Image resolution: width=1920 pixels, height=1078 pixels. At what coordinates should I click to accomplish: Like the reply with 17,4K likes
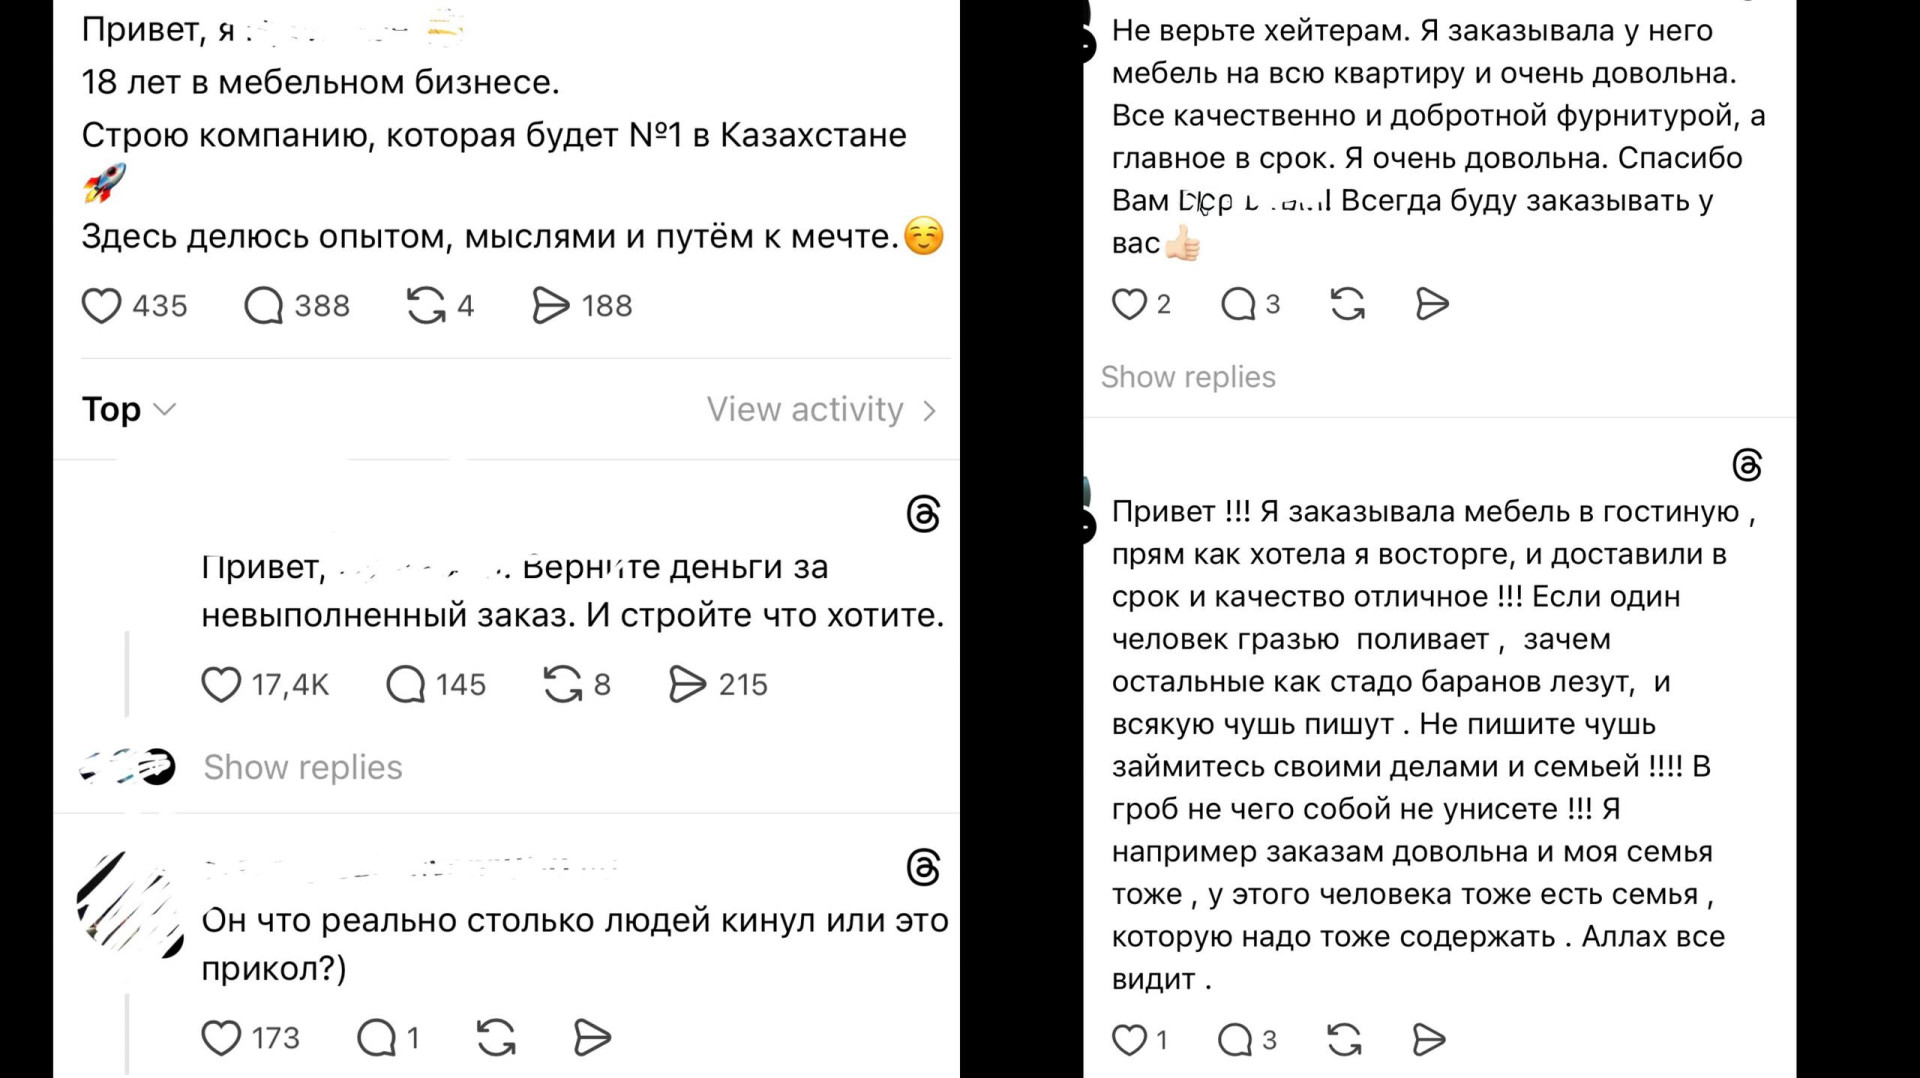pos(221,685)
